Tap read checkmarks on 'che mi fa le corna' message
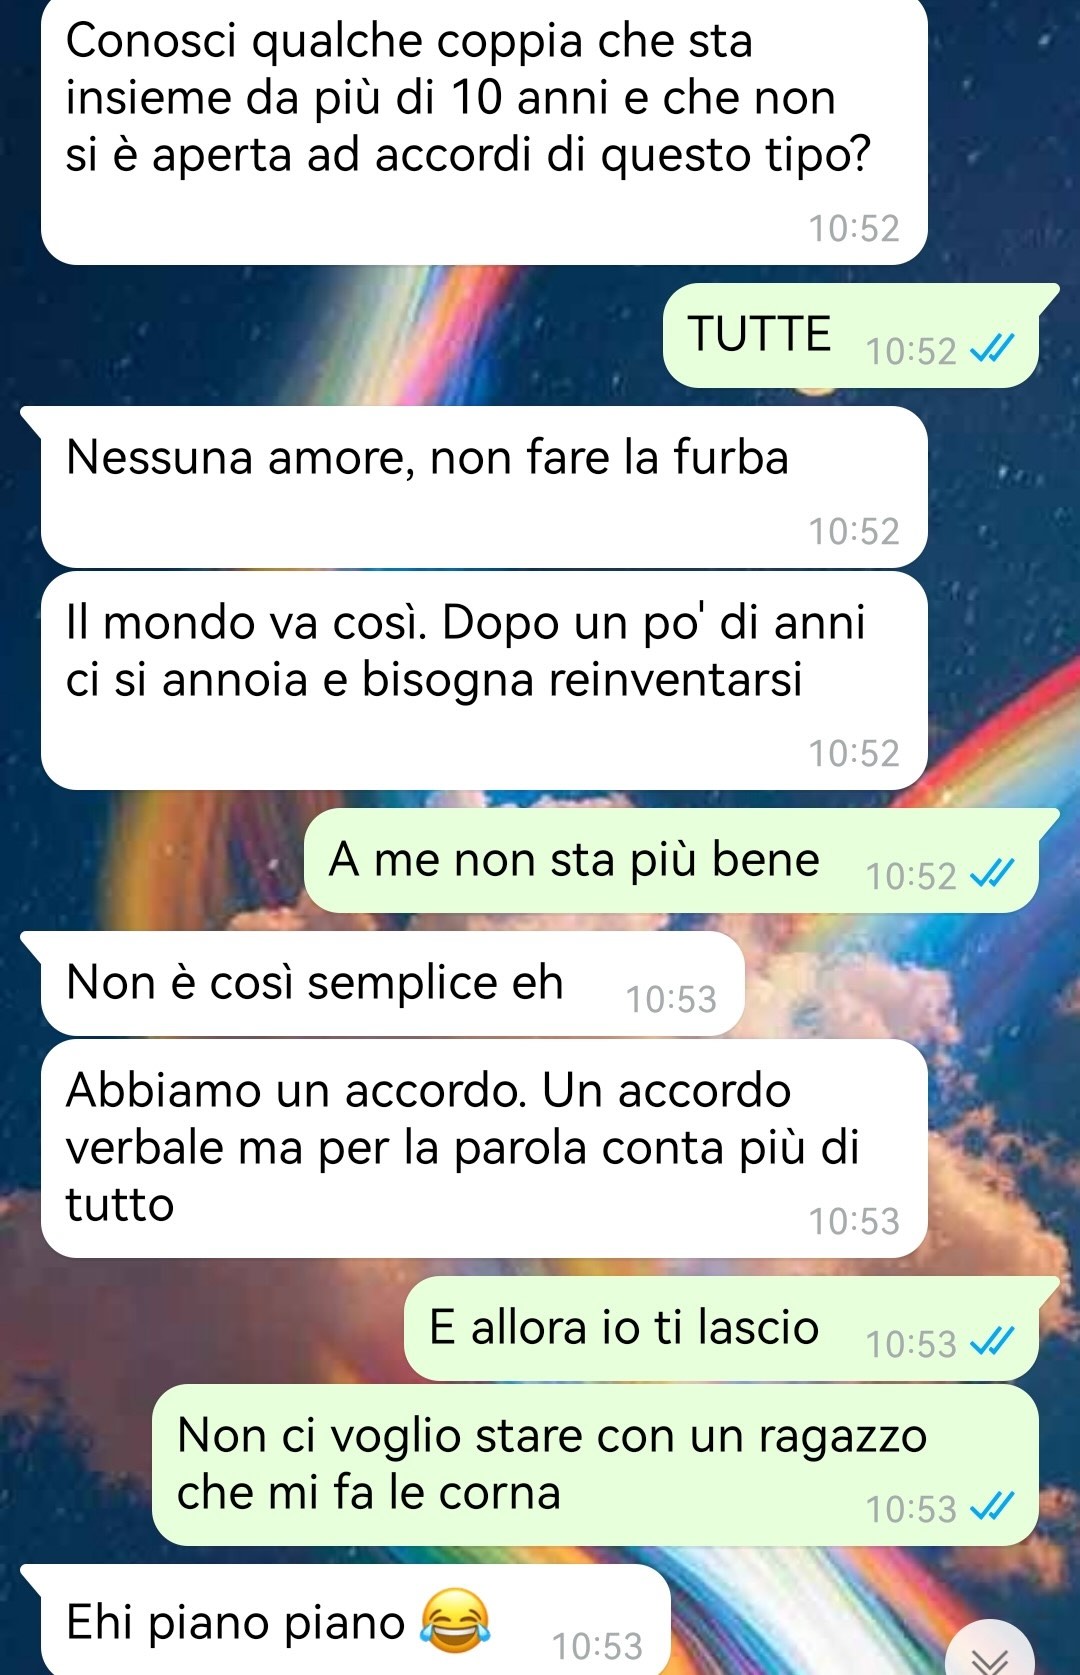Viewport: 1080px width, 1675px height. [992, 1505]
